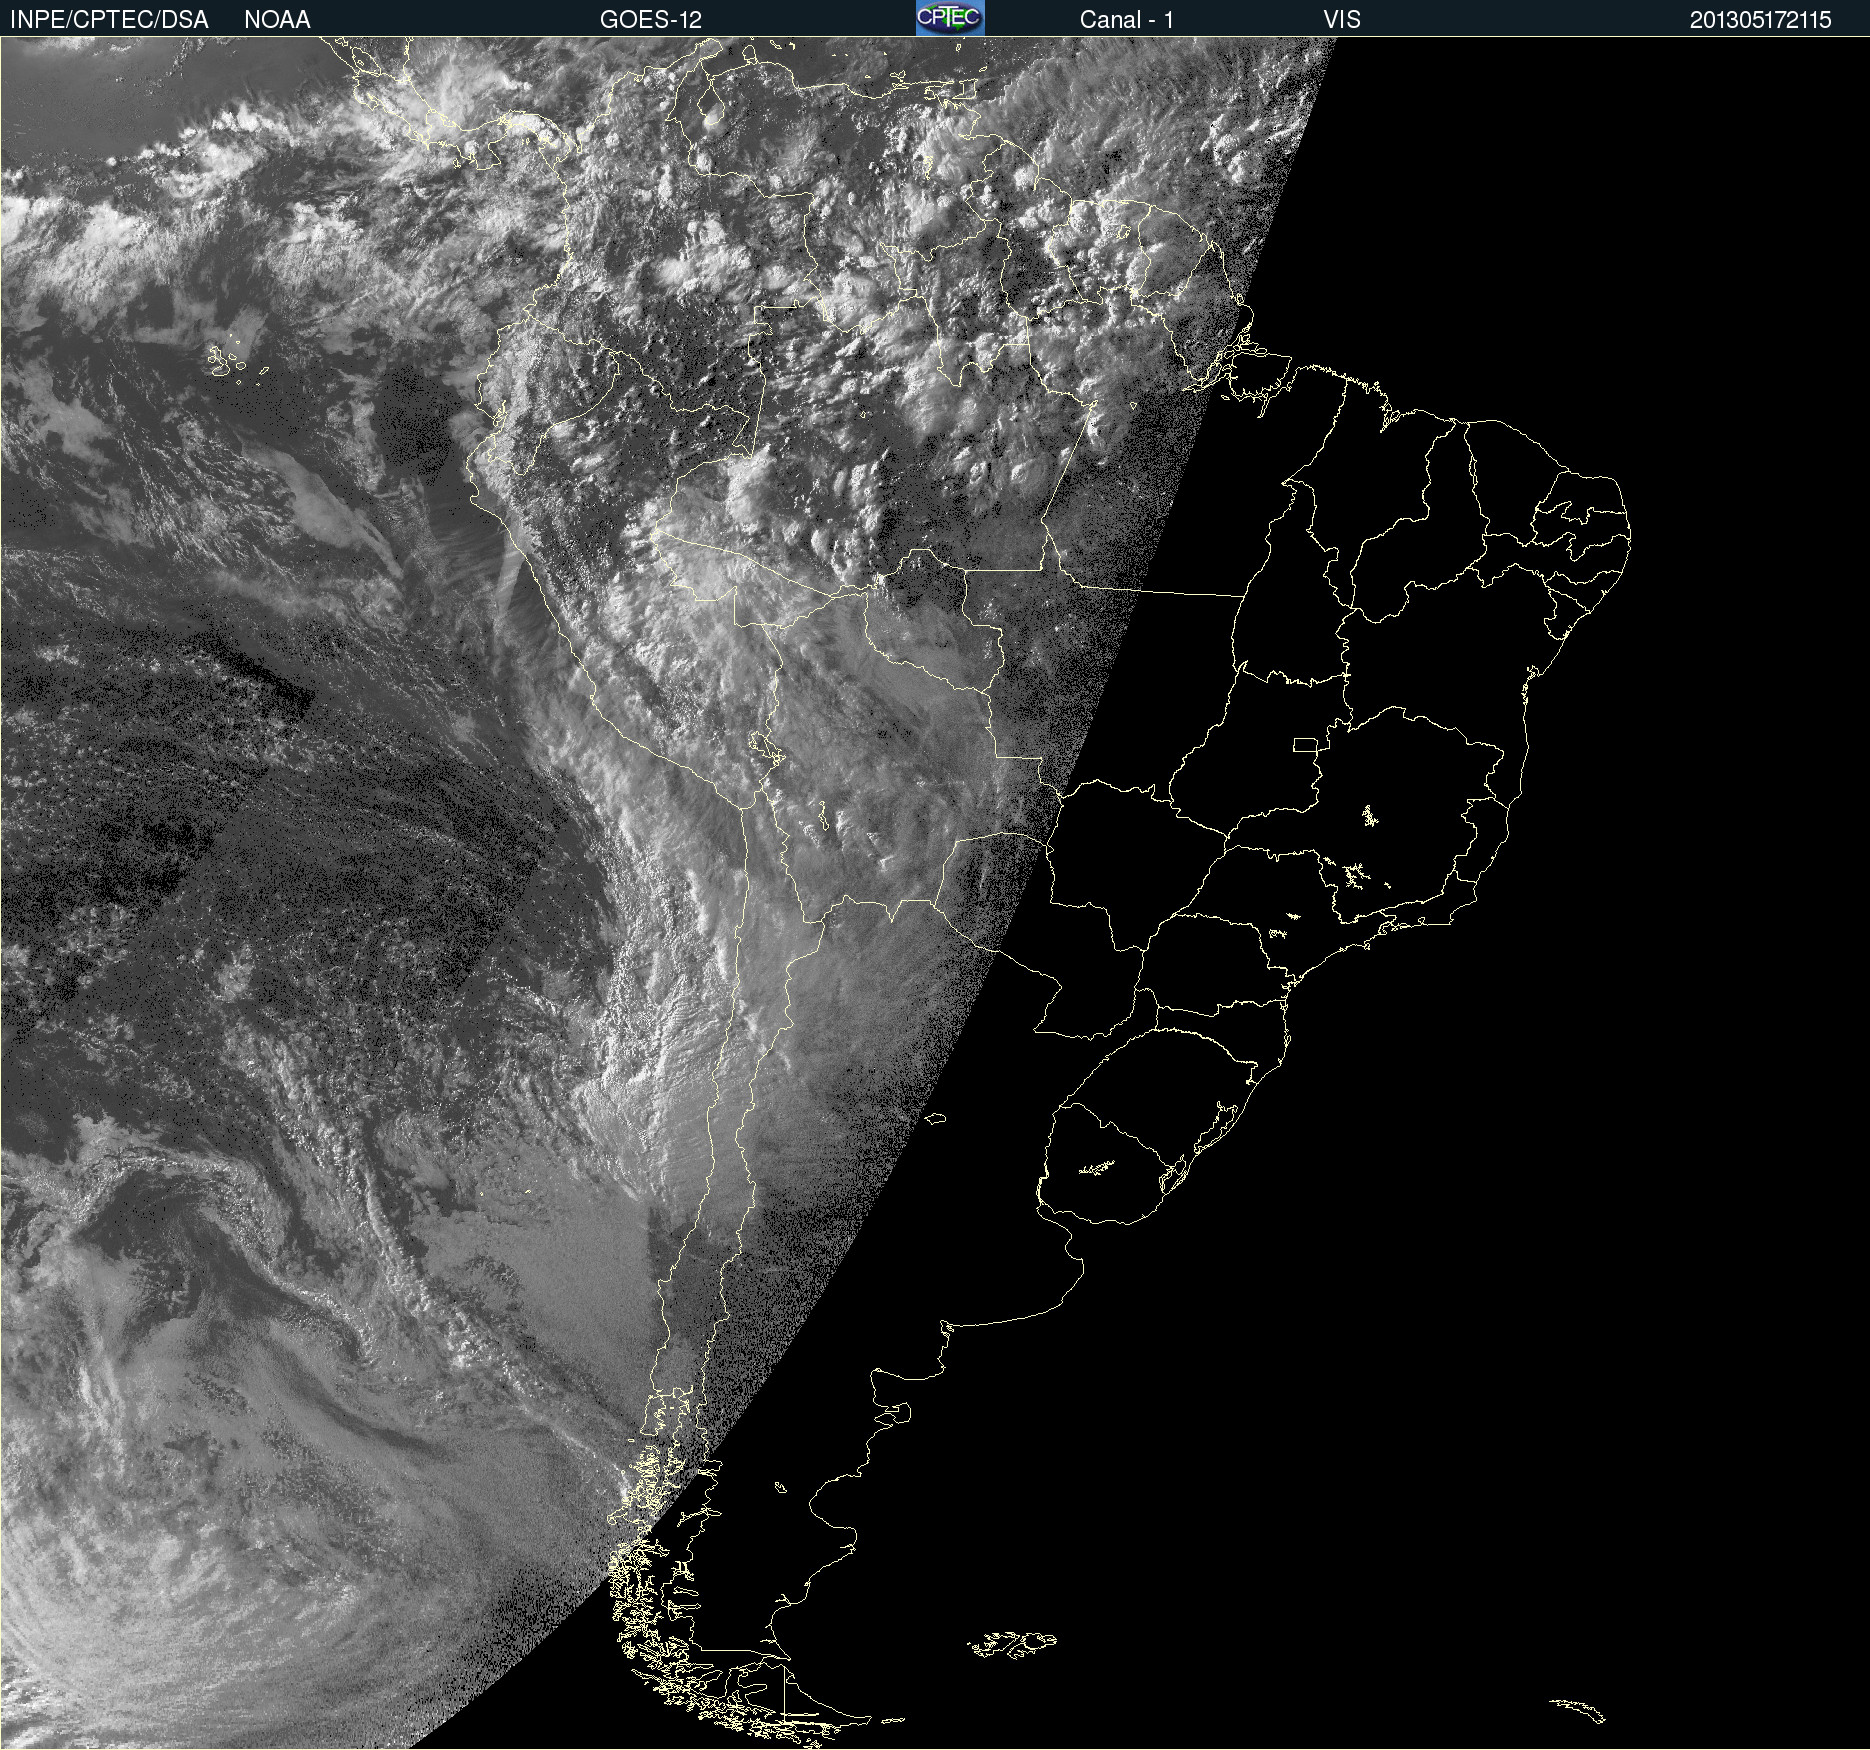Click the Canal - 1 label
The width and height of the screenshot is (1870, 1750).
point(1127,20)
